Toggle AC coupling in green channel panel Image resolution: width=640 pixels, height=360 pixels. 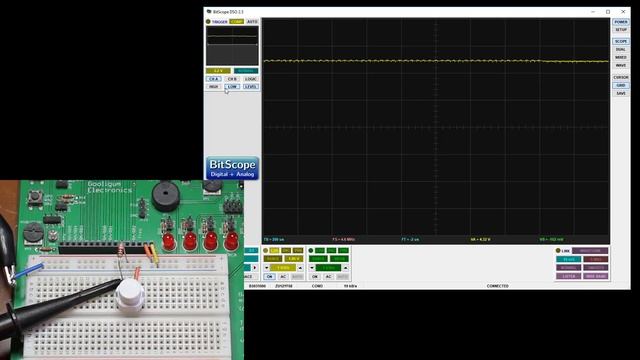(328, 277)
